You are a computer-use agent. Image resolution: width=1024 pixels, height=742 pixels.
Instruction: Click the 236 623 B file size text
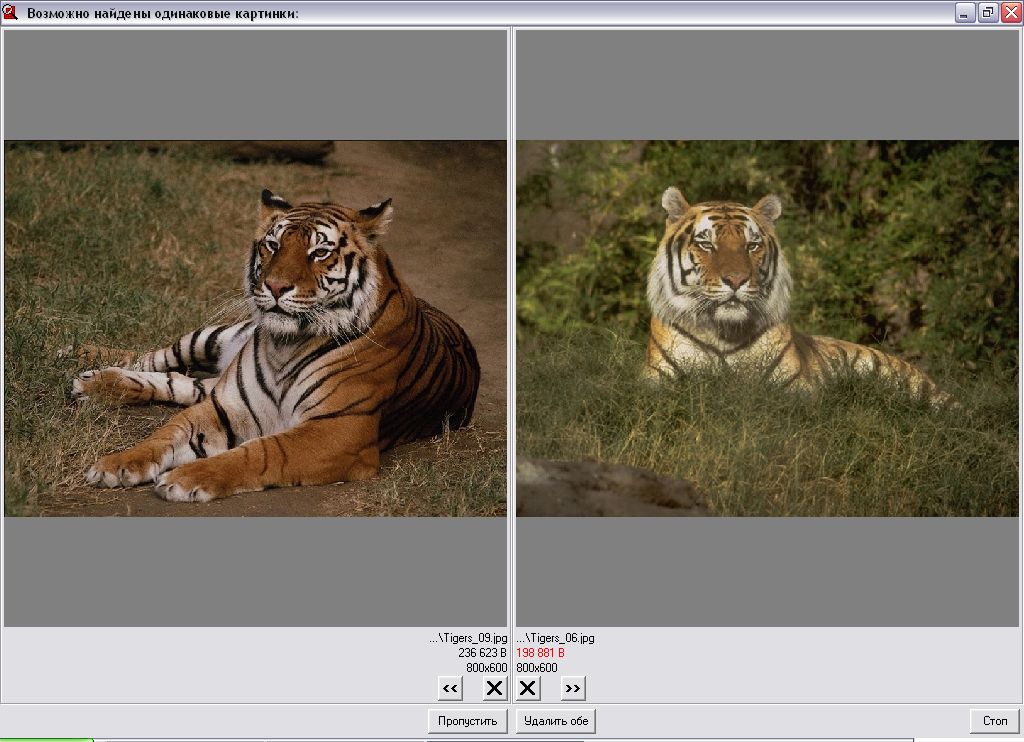tap(483, 653)
